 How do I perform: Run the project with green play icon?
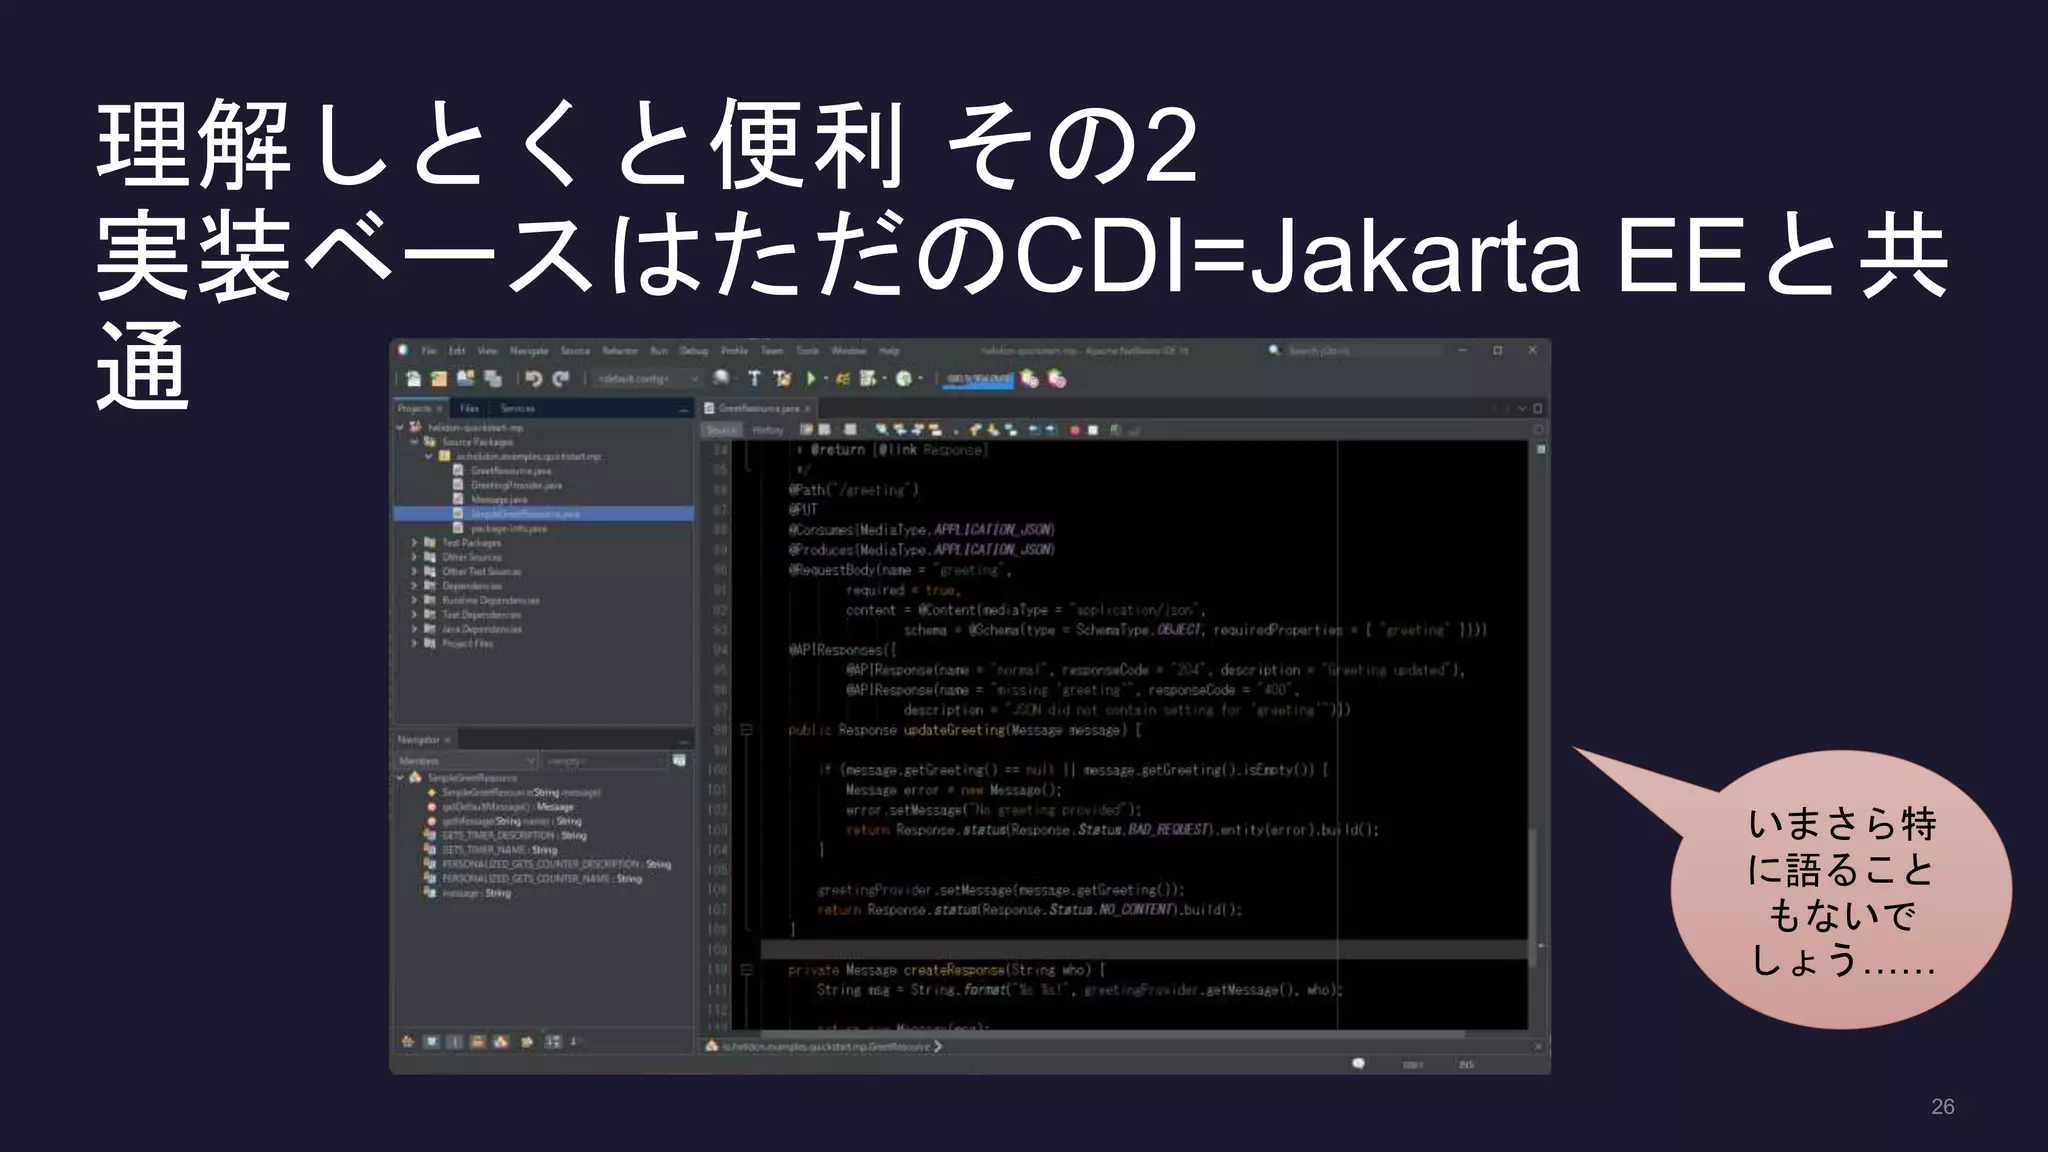(811, 379)
